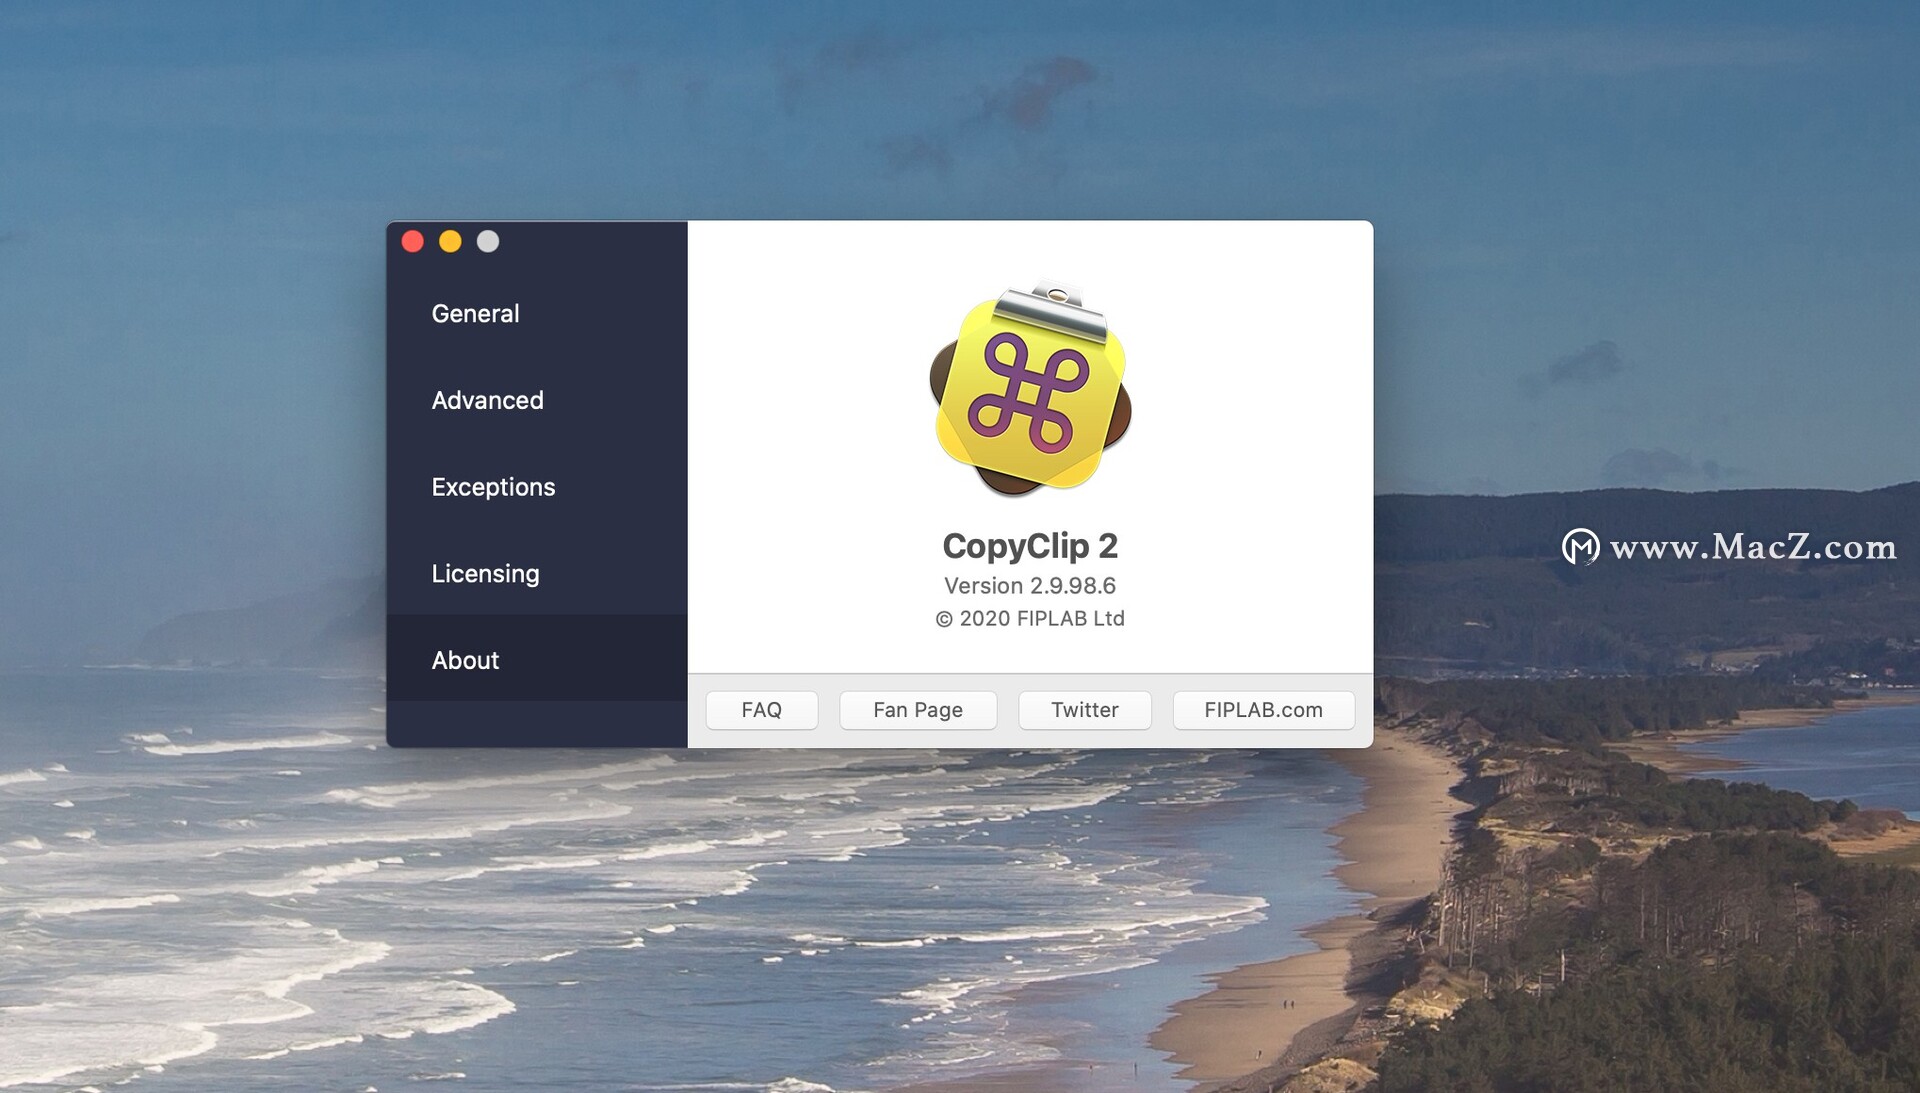Switch to the Advanced tab
The height and width of the screenshot is (1093, 1920).
point(536,400)
